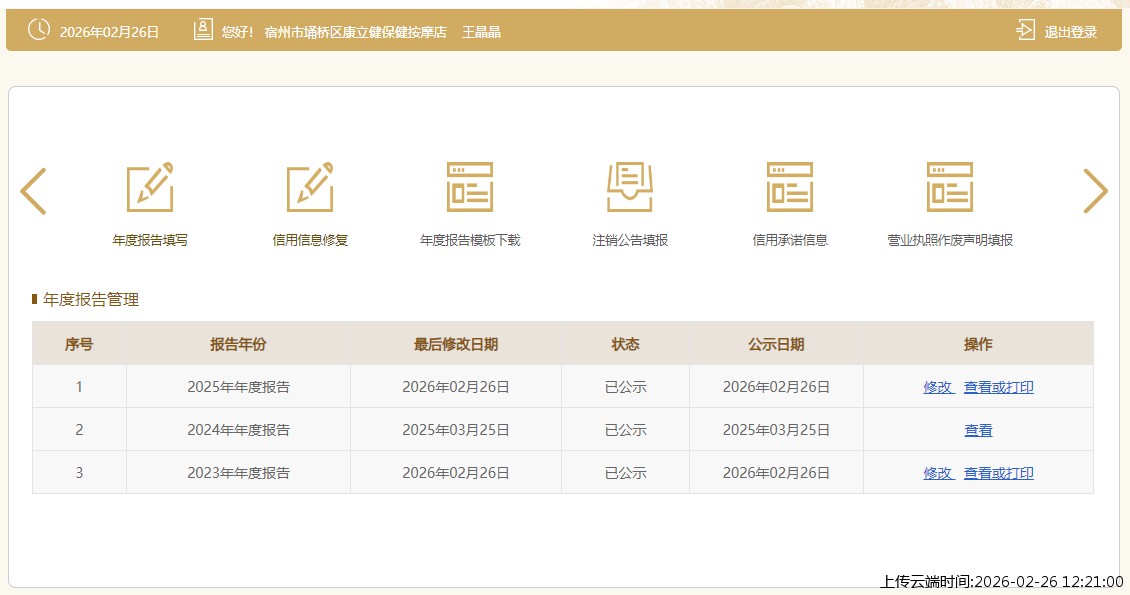Click the 操作 column header

click(978, 344)
